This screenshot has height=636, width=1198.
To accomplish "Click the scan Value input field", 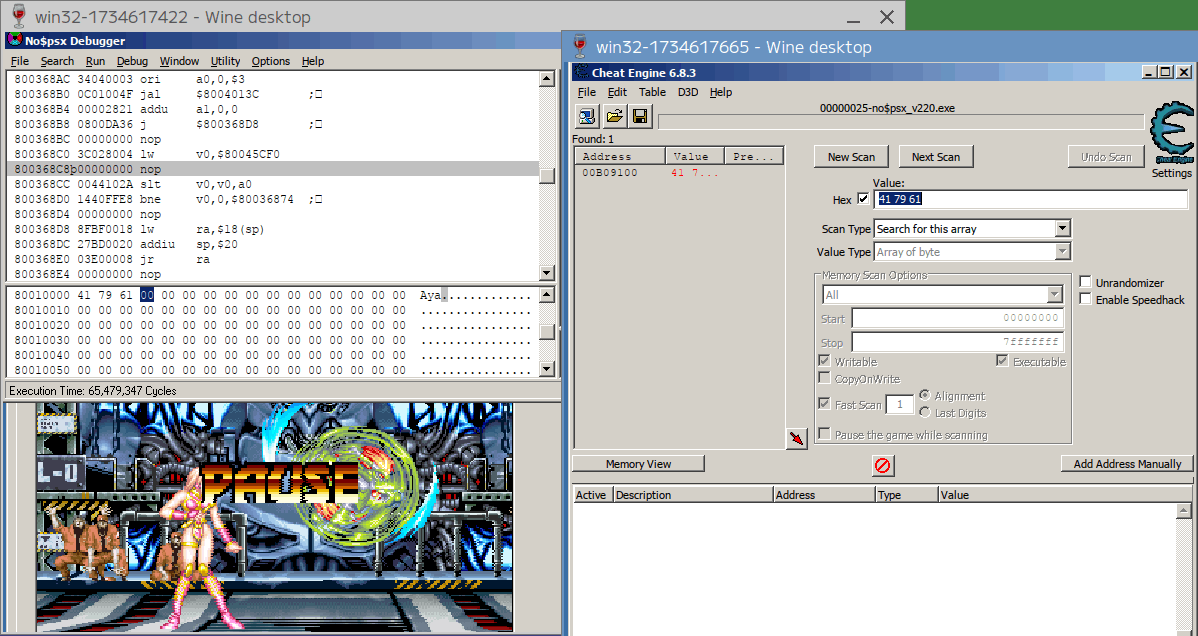I will (1031, 199).
